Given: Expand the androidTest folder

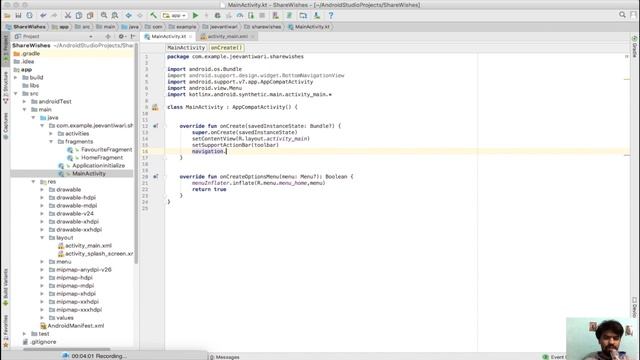Looking at the screenshot, I should click(24, 102).
